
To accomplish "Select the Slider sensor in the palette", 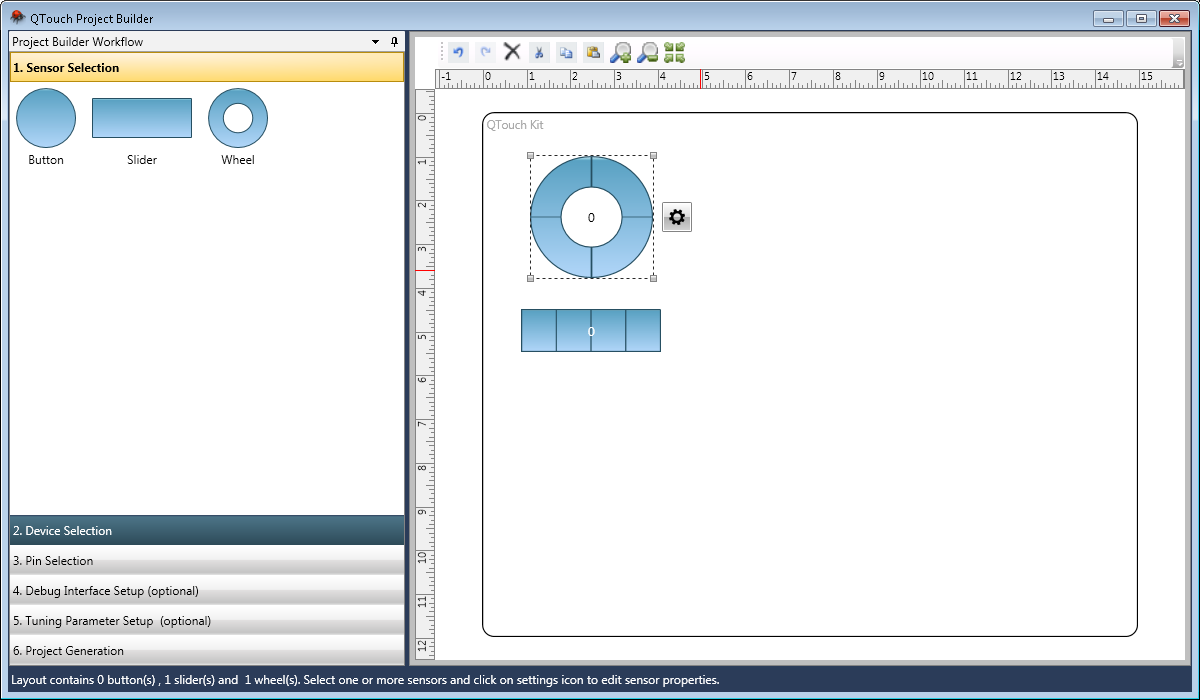I will 142,118.
